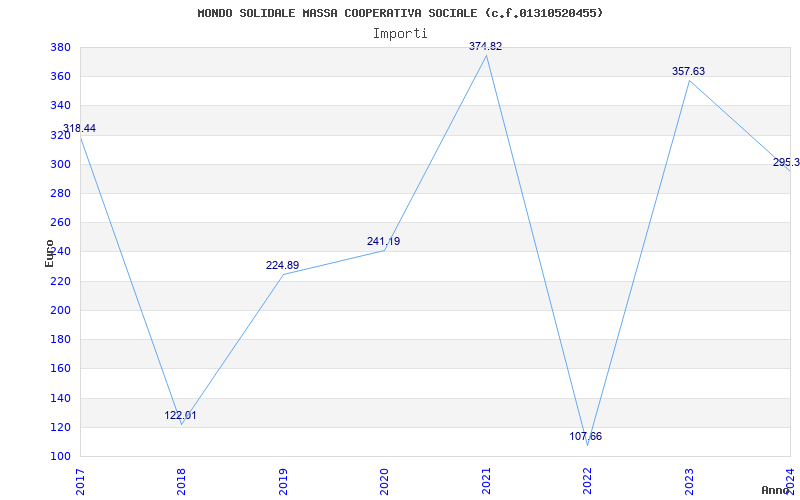Viewport: 800px width, 500px height.
Task: Click the 2021 x-axis year label
Action: coord(486,482)
